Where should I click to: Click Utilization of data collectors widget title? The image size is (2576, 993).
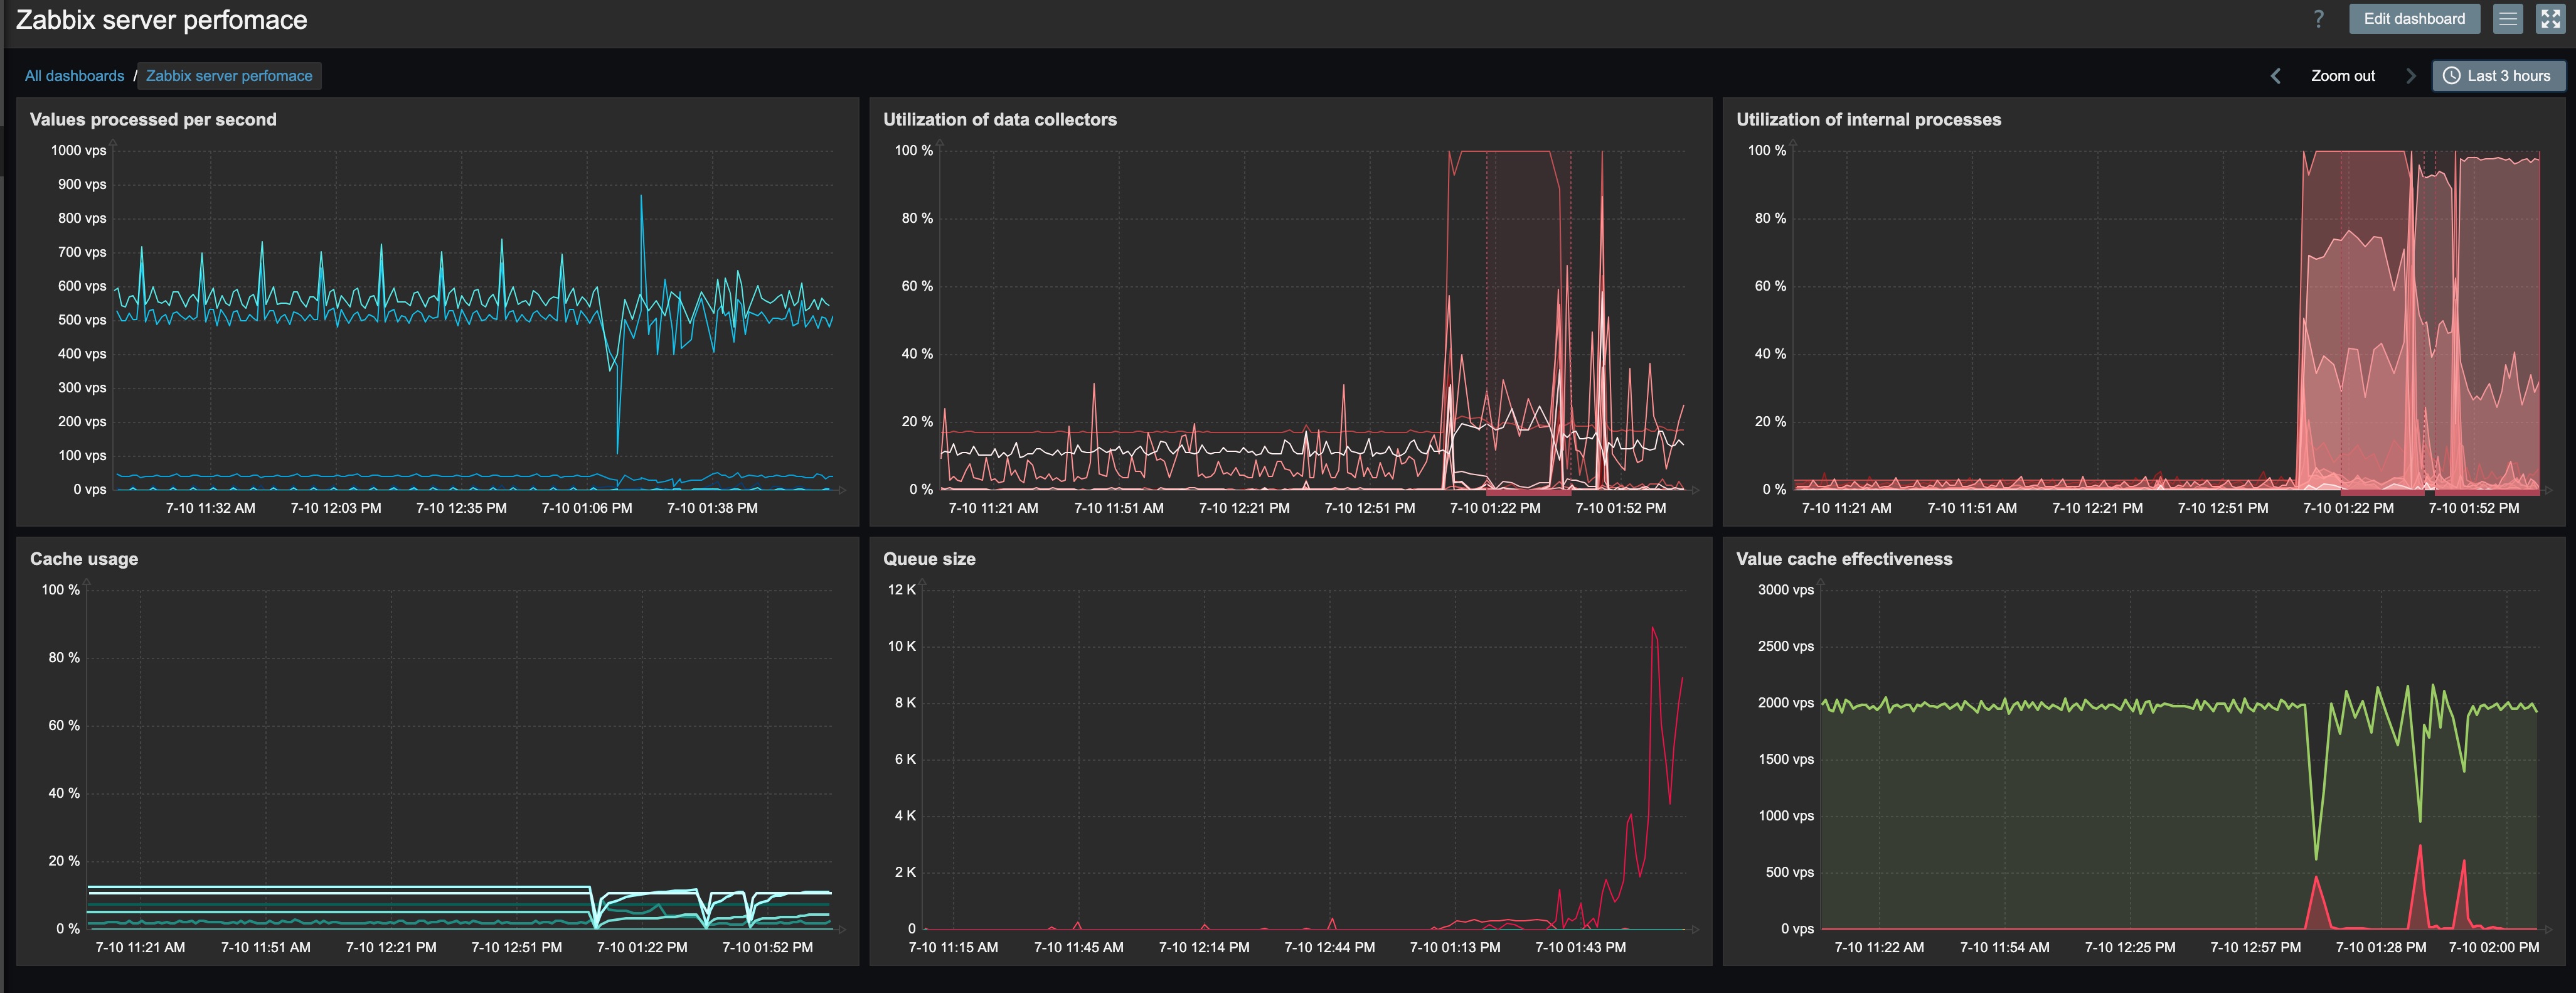point(1000,119)
